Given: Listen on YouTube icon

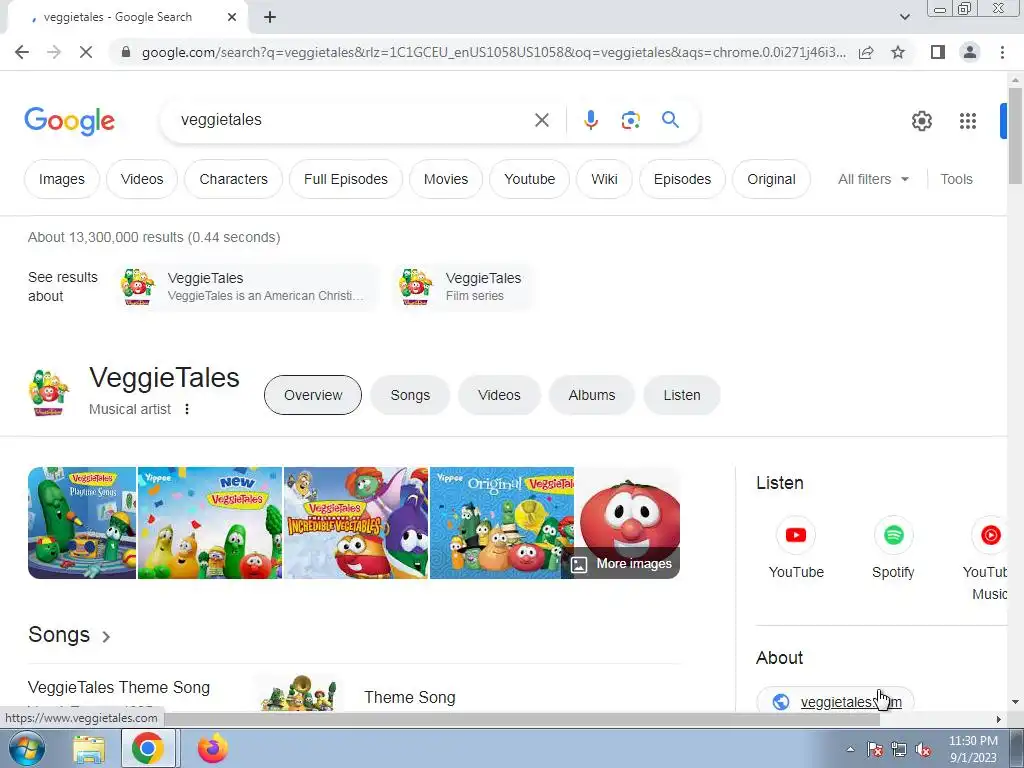Looking at the screenshot, I should coord(795,536).
